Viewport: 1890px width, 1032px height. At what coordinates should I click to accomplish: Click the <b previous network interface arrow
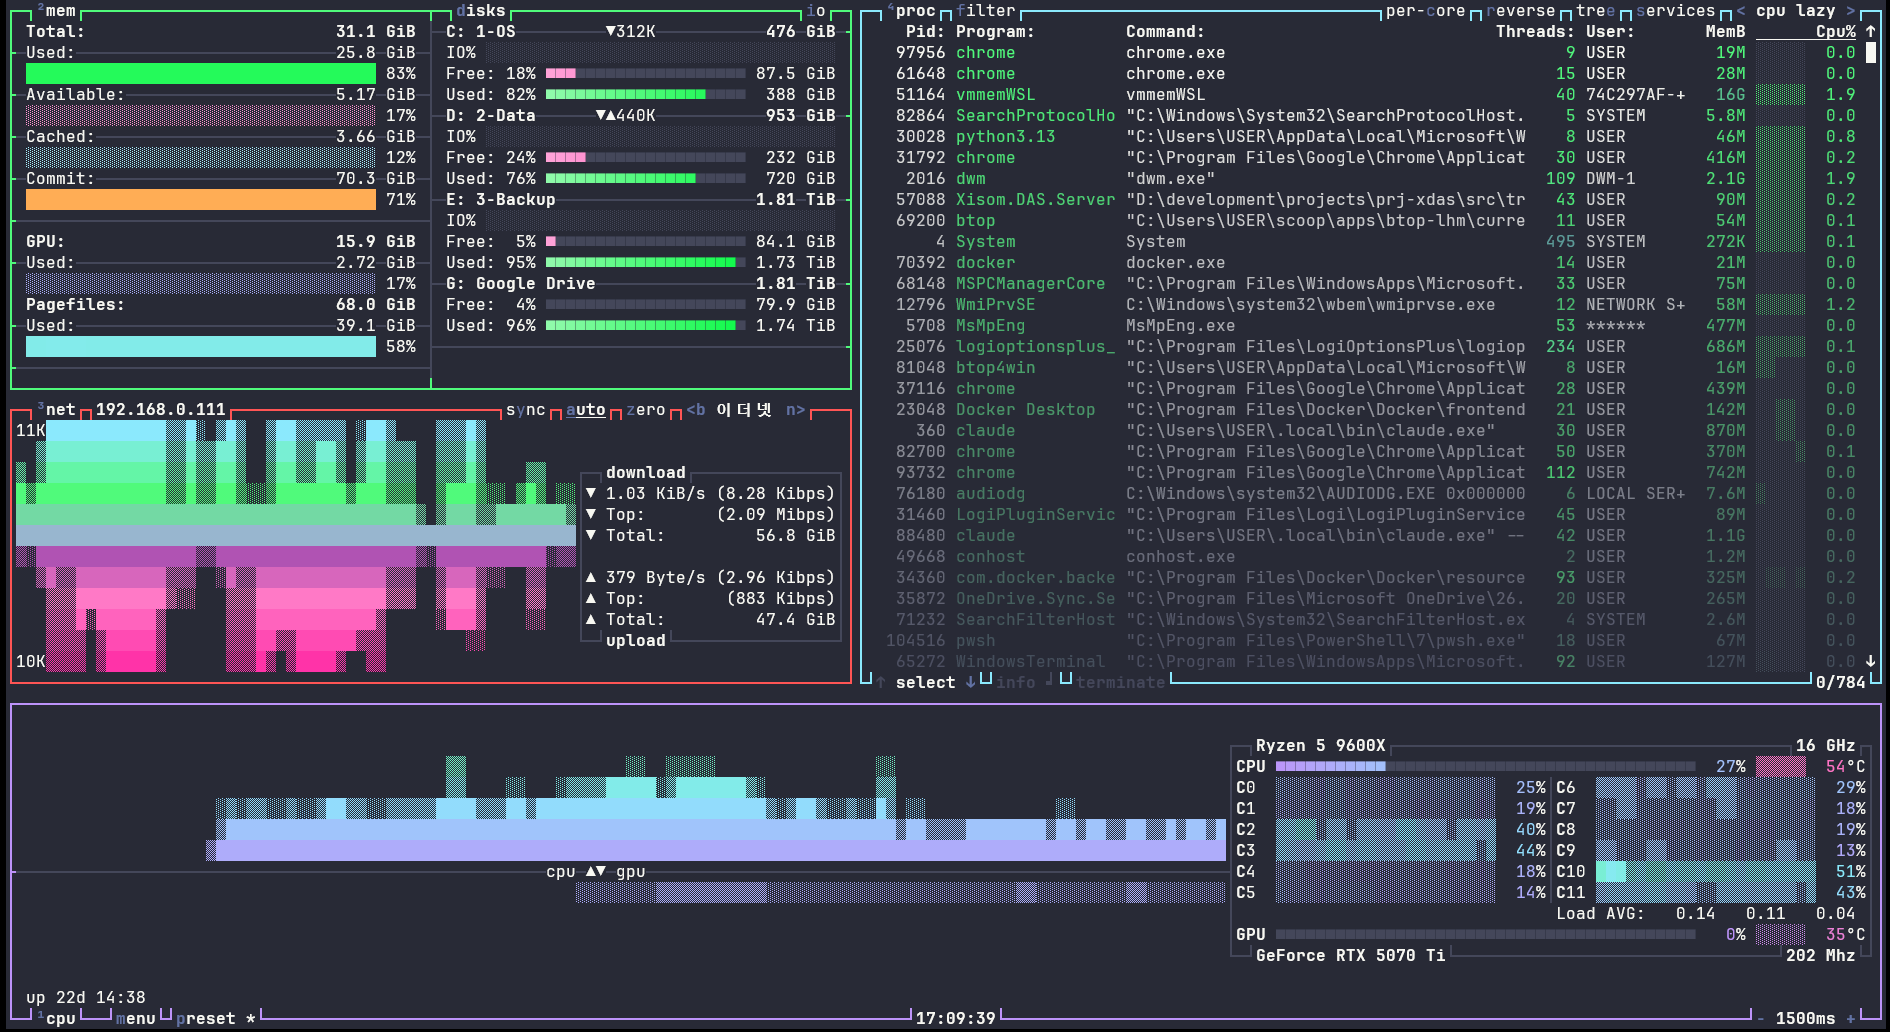coord(695,410)
